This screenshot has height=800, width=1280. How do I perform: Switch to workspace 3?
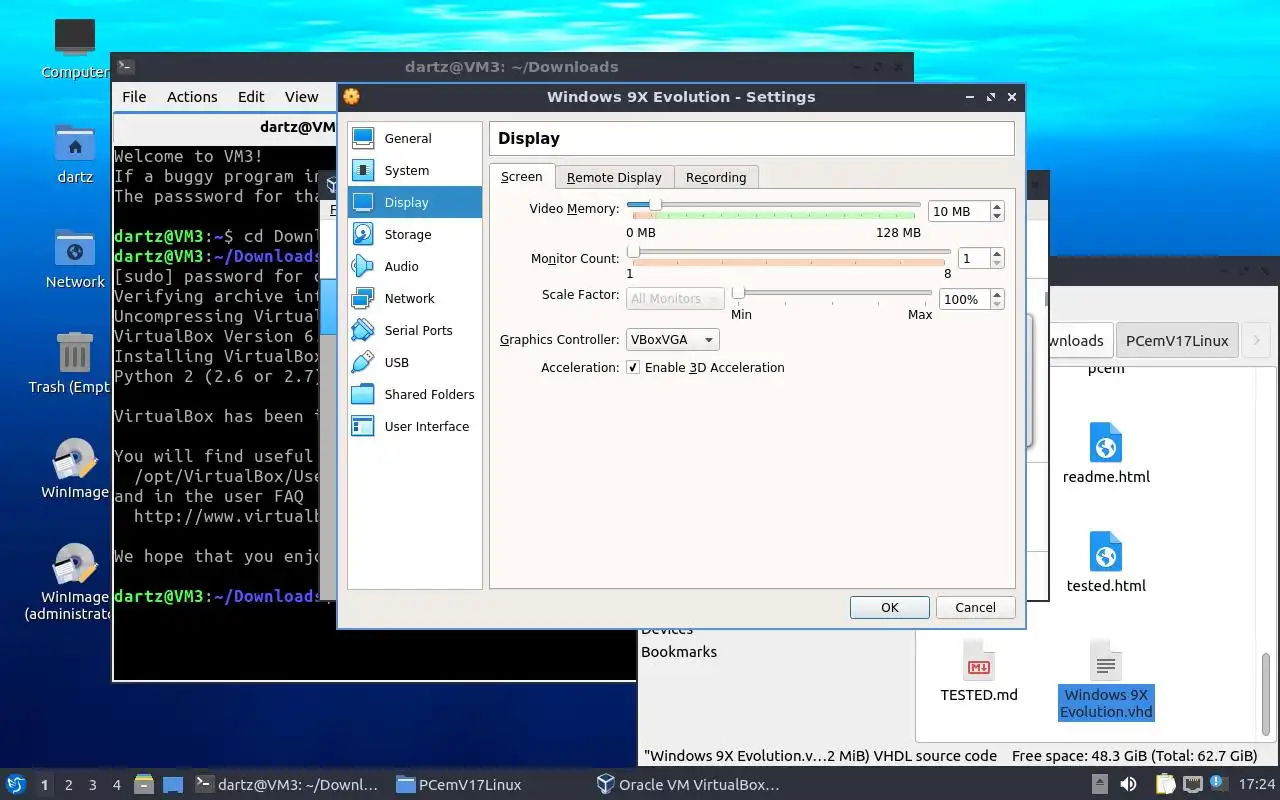pos(93,785)
